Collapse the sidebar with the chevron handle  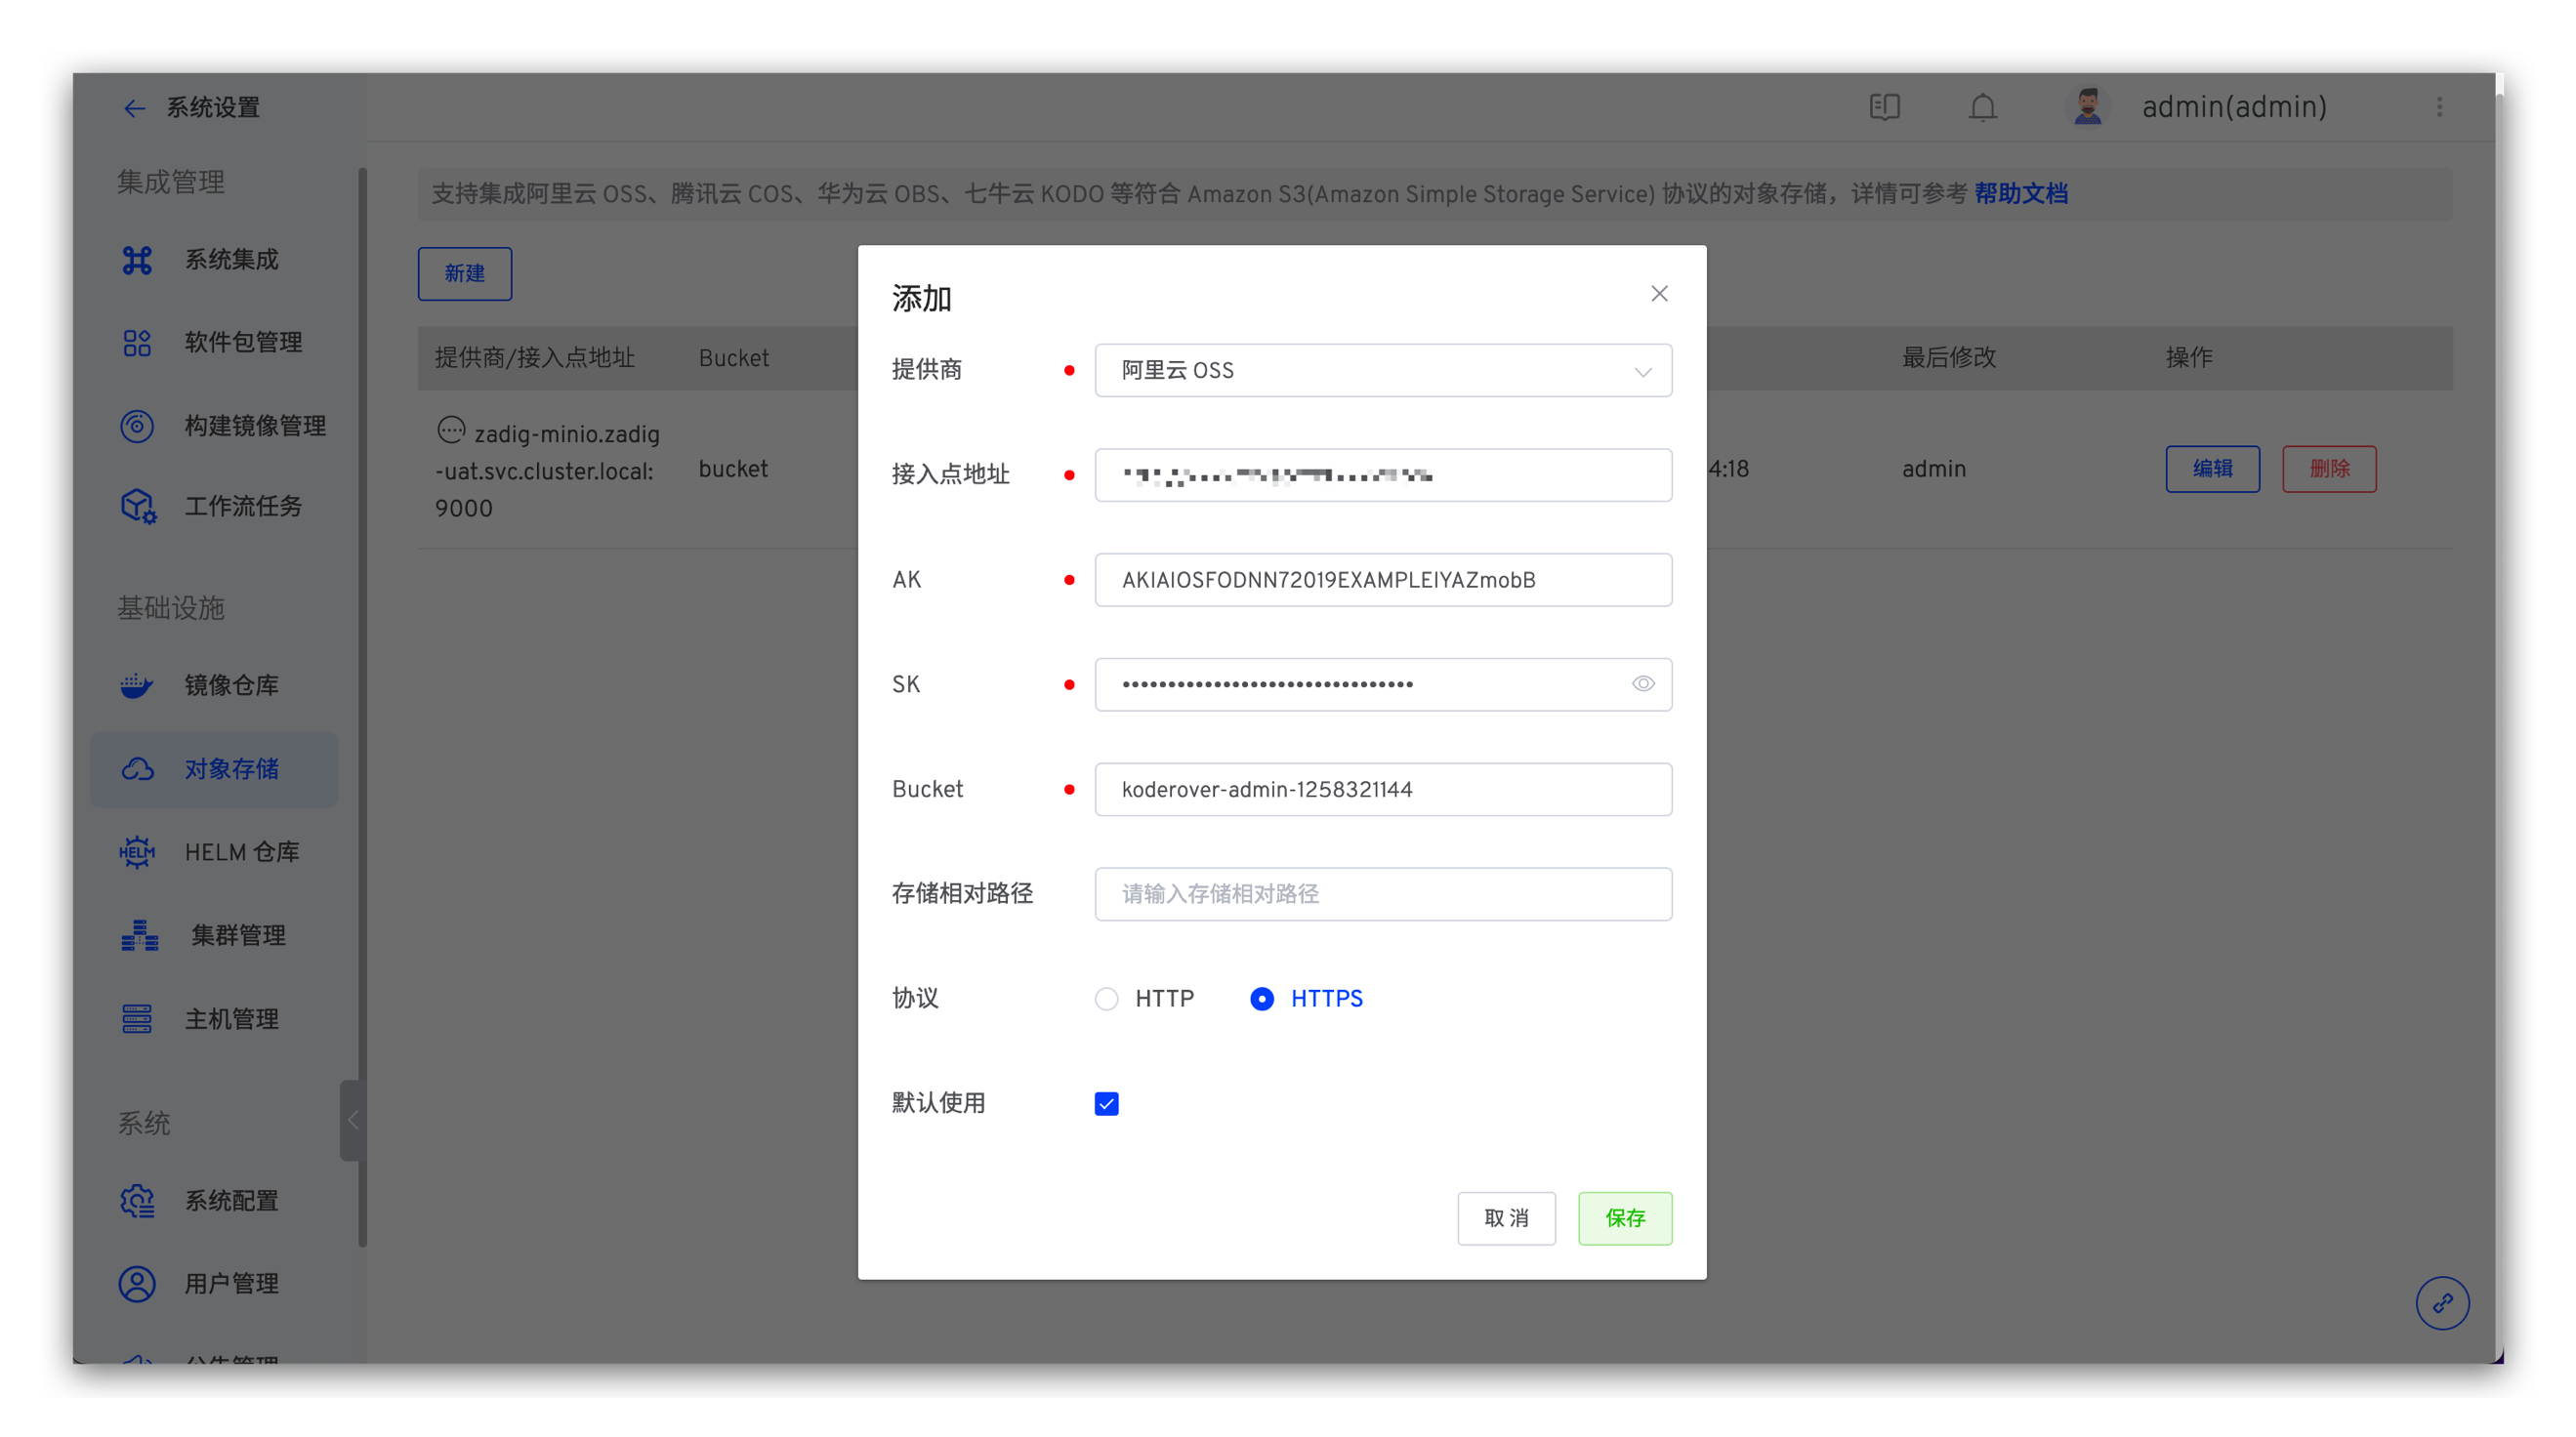352,1120
